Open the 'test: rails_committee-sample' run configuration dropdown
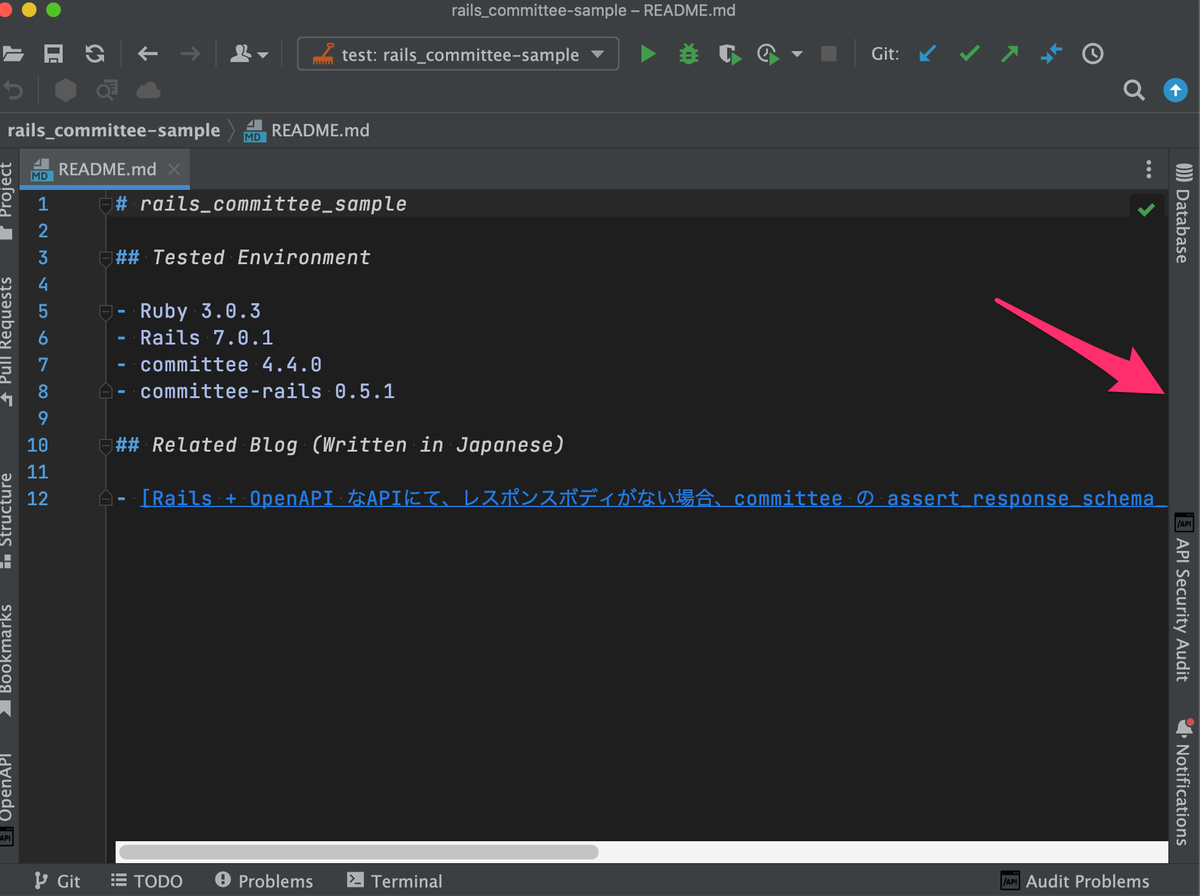1200x896 pixels. (458, 54)
